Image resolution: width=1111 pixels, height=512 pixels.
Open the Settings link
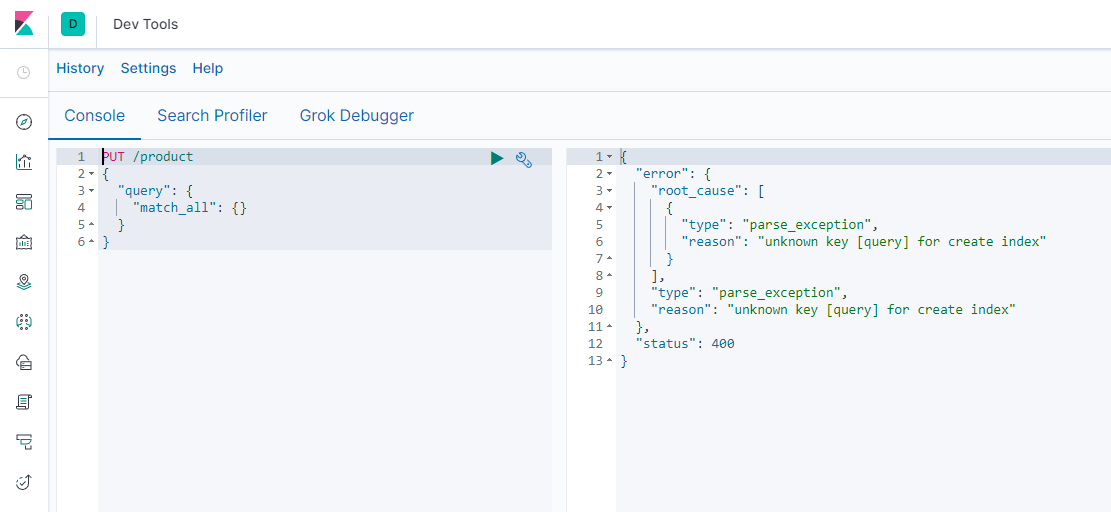click(148, 68)
